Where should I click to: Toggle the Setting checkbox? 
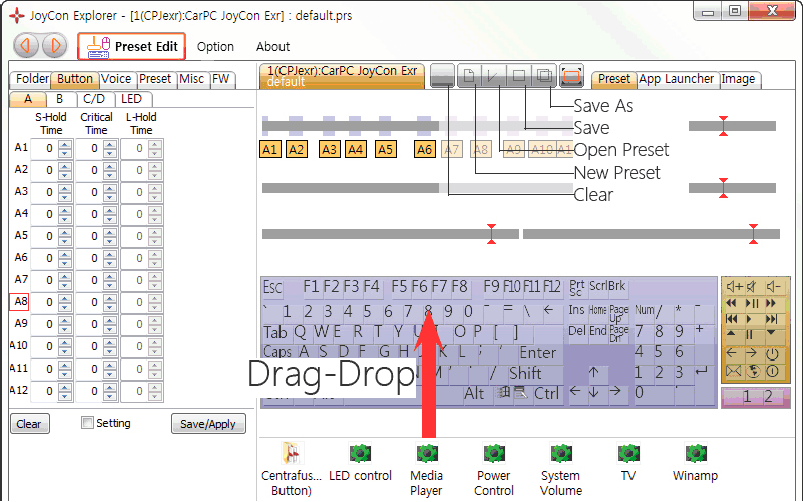point(88,423)
